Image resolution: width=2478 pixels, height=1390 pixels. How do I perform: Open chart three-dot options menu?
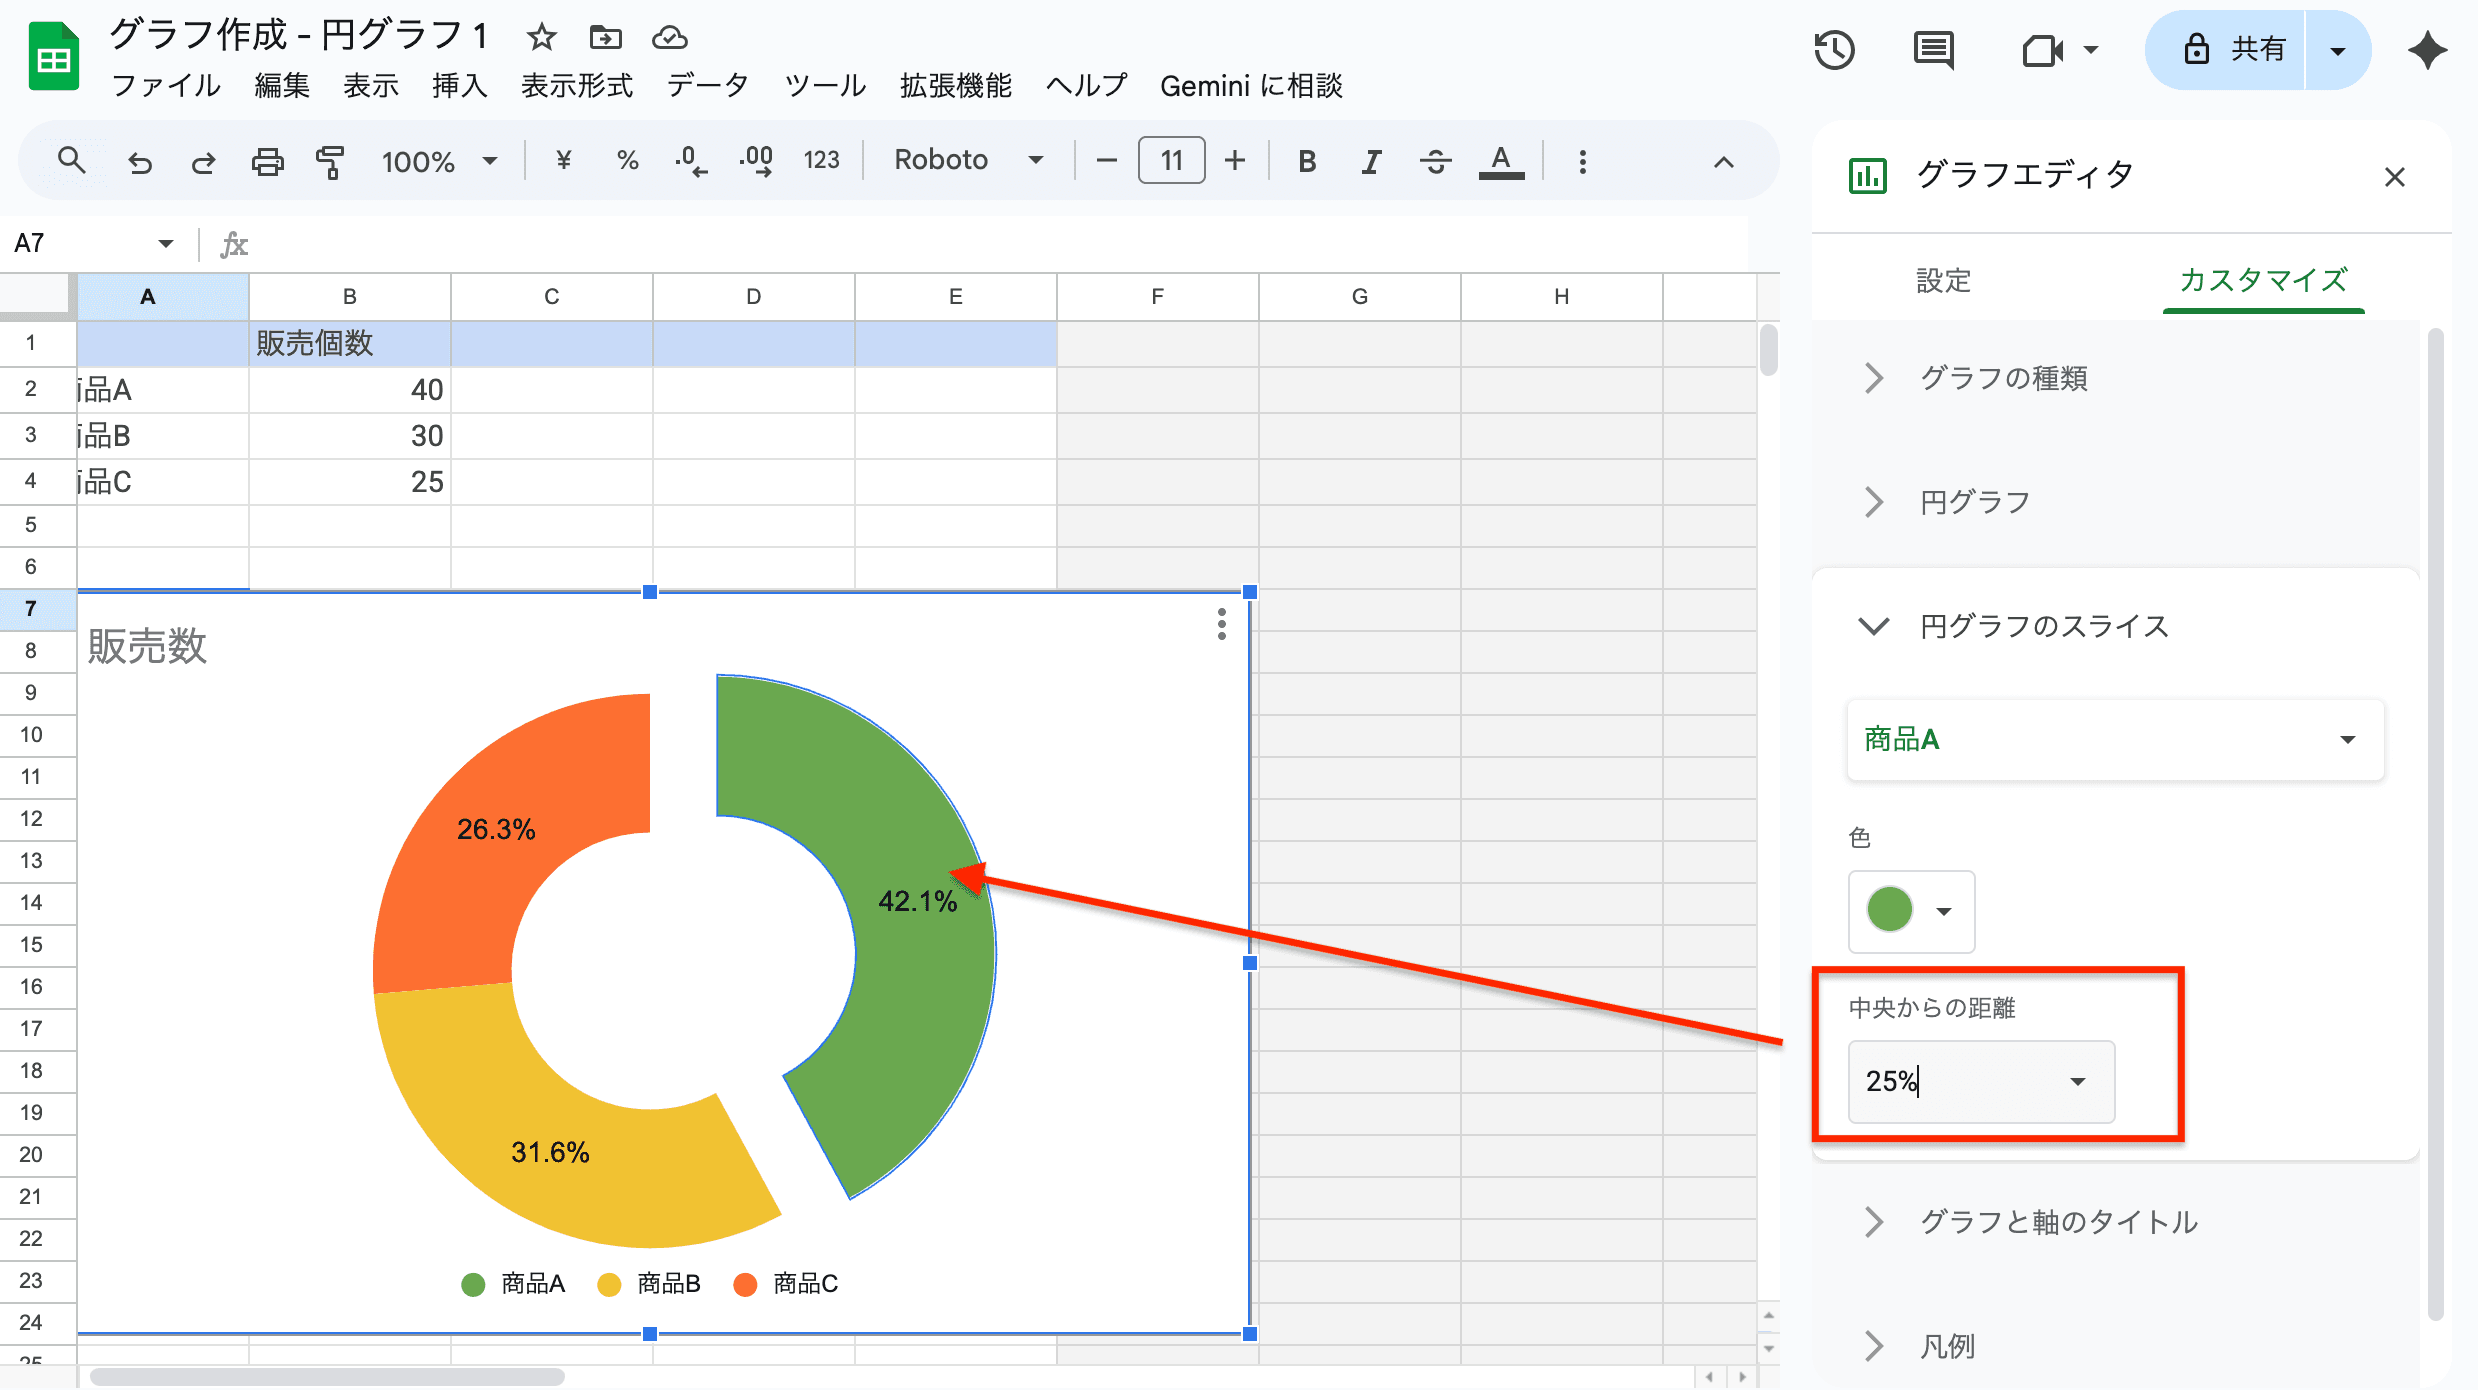click(x=1221, y=624)
